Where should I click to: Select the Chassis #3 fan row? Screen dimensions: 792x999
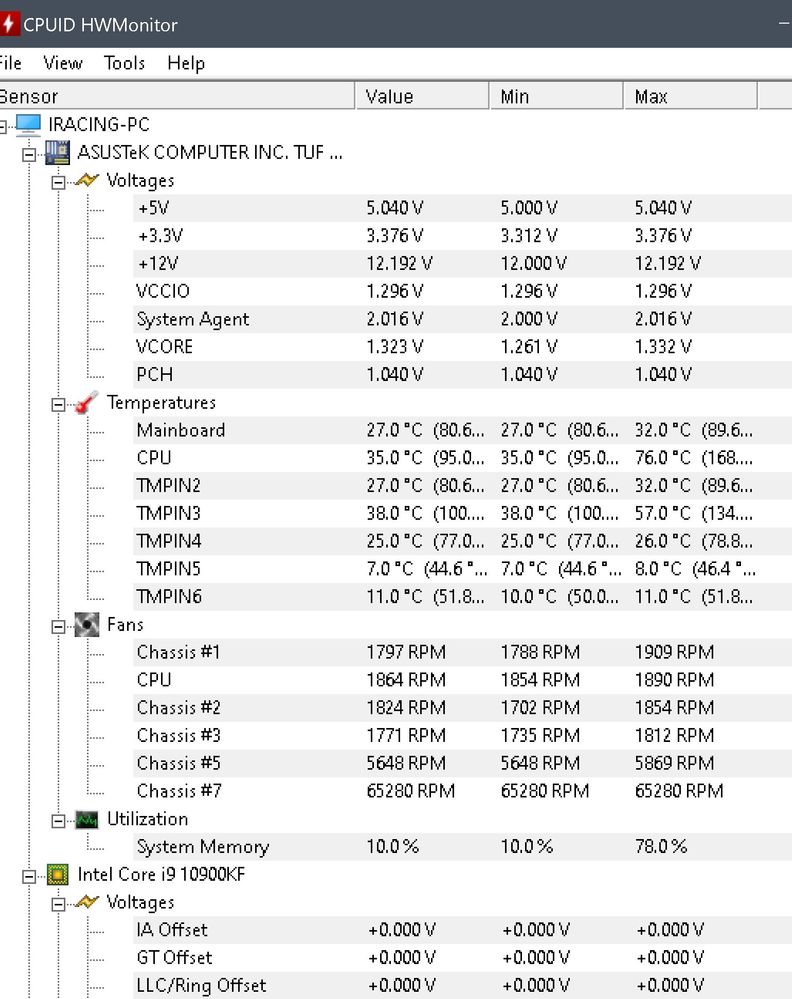click(x=462, y=735)
